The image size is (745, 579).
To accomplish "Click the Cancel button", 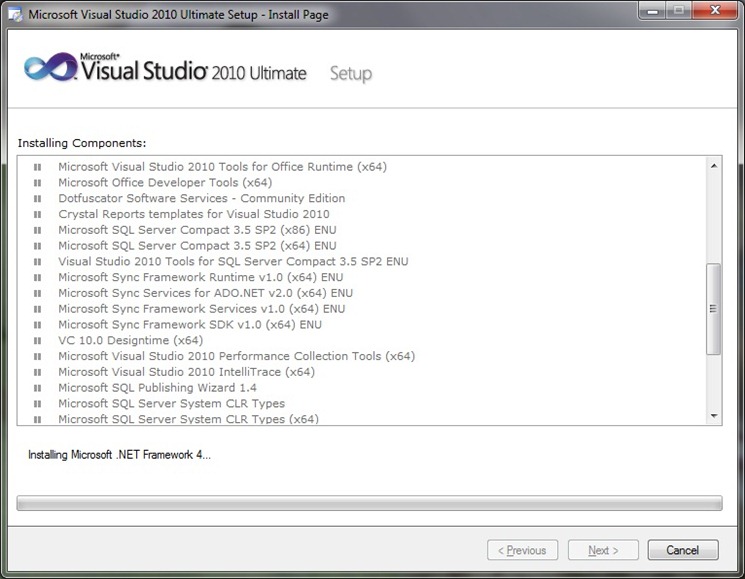I will 683,550.
